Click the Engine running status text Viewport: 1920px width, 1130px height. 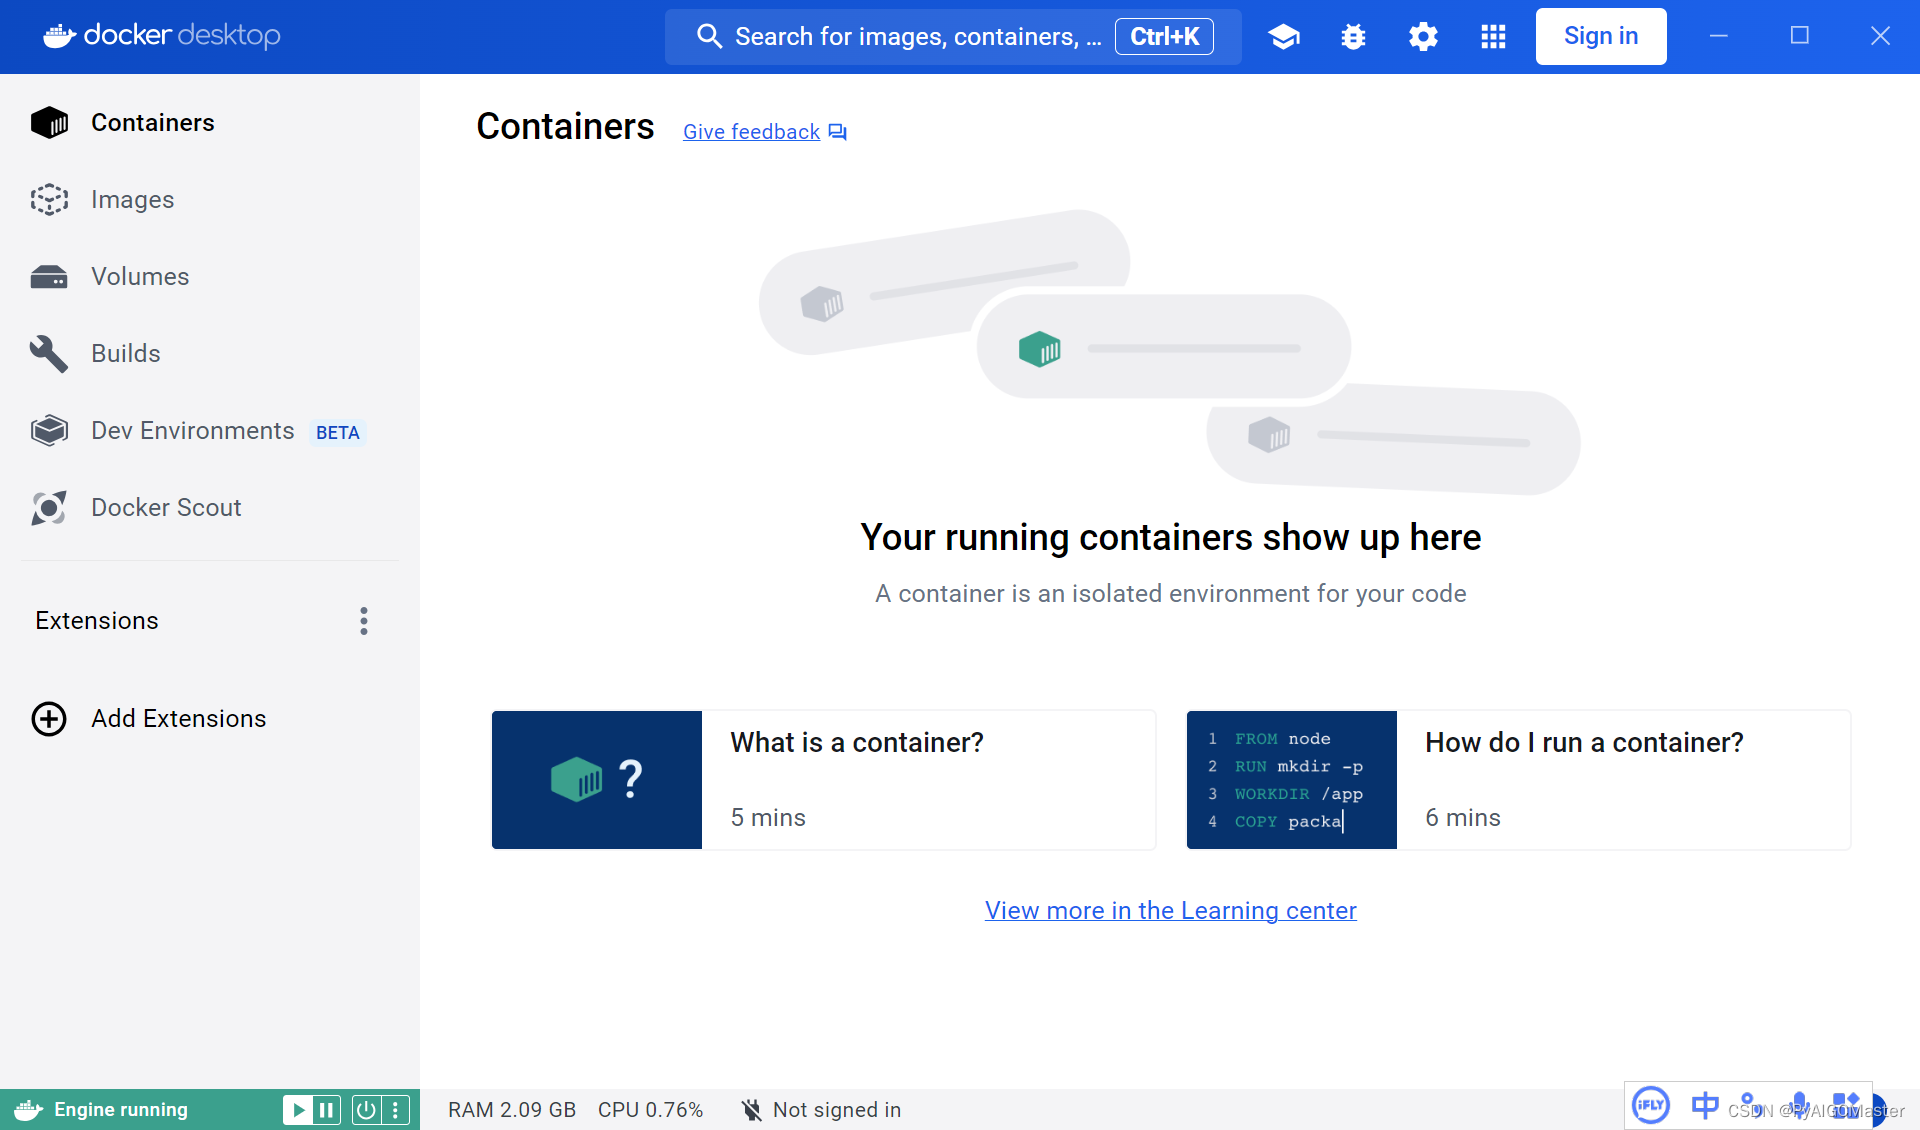[x=121, y=1110]
